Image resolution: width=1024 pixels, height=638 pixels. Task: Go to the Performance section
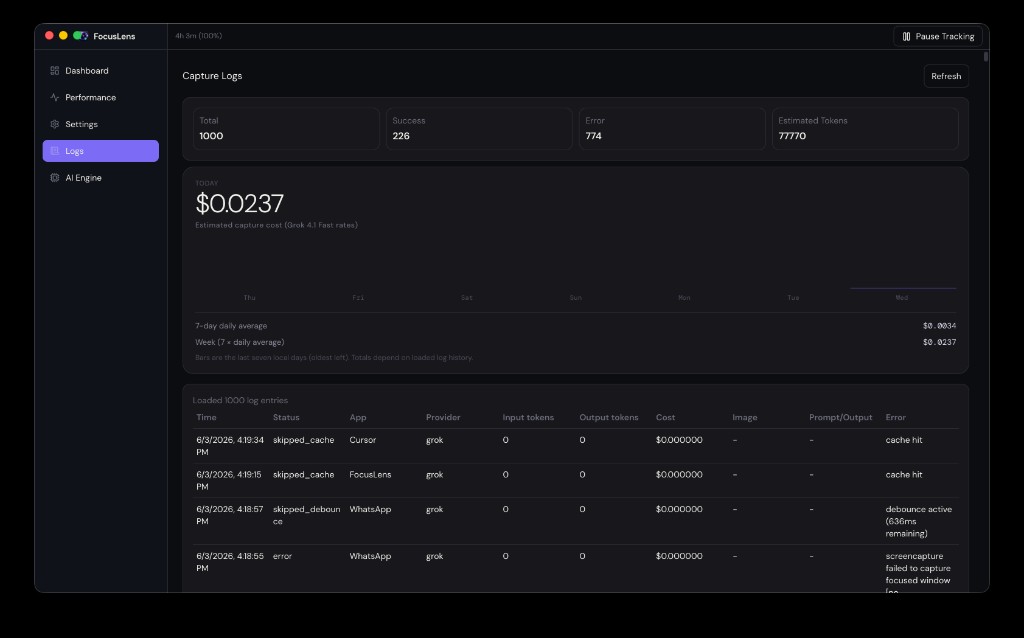[x=101, y=97]
